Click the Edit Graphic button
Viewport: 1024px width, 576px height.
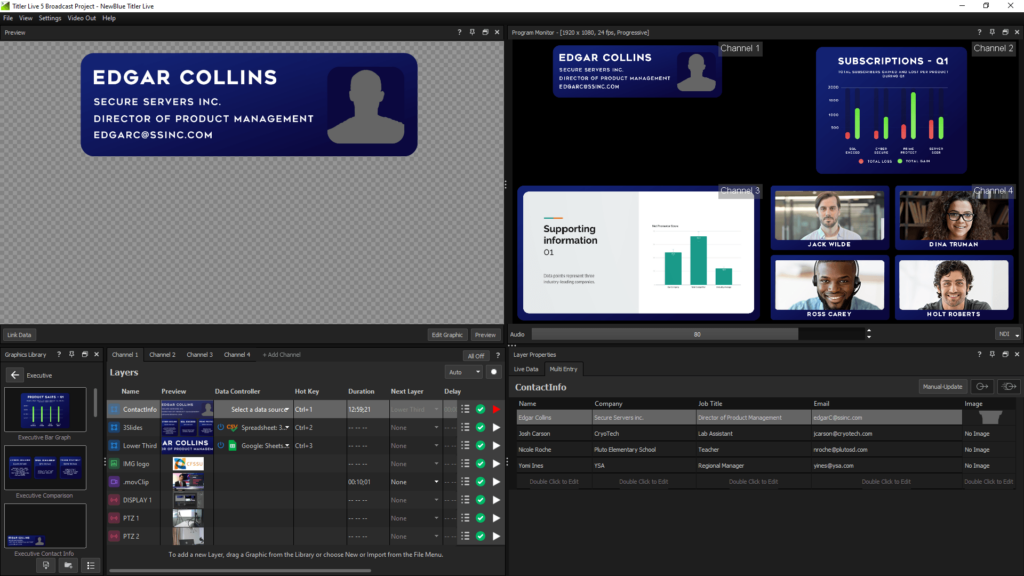[x=447, y=335]
